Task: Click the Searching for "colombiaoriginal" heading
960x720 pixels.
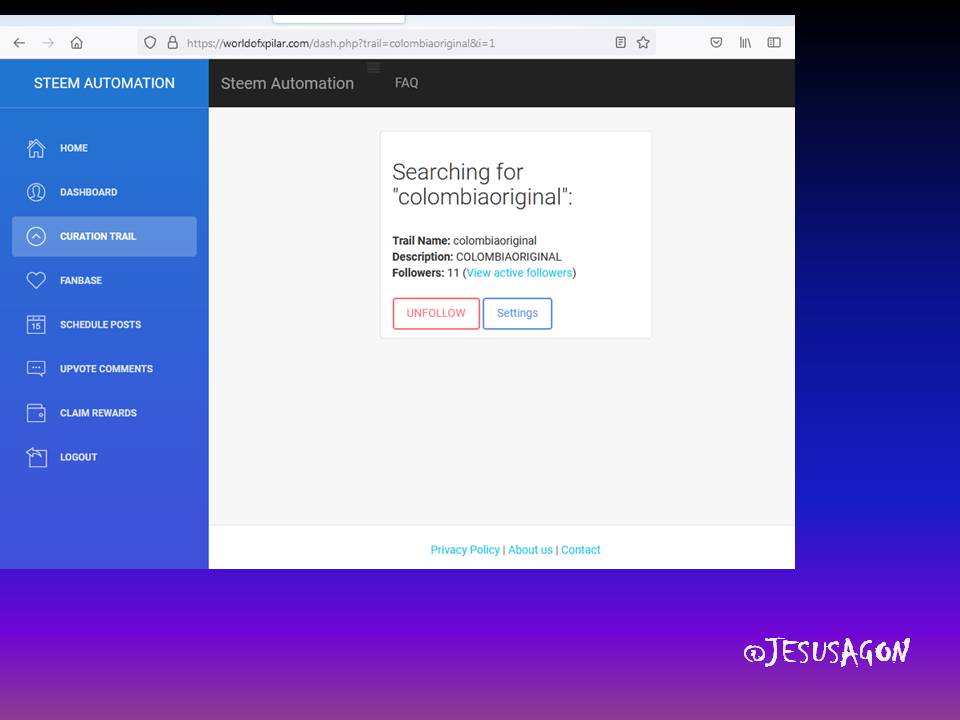Action: (x=482, y=184)
